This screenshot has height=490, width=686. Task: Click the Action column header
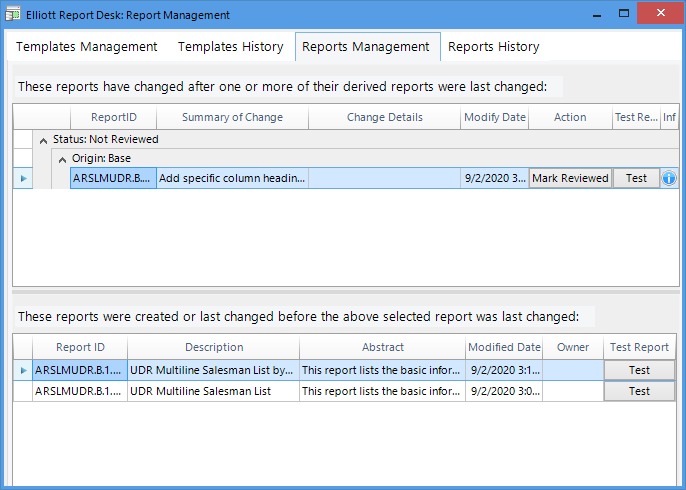pyautogui.click(x=570, y=117)
